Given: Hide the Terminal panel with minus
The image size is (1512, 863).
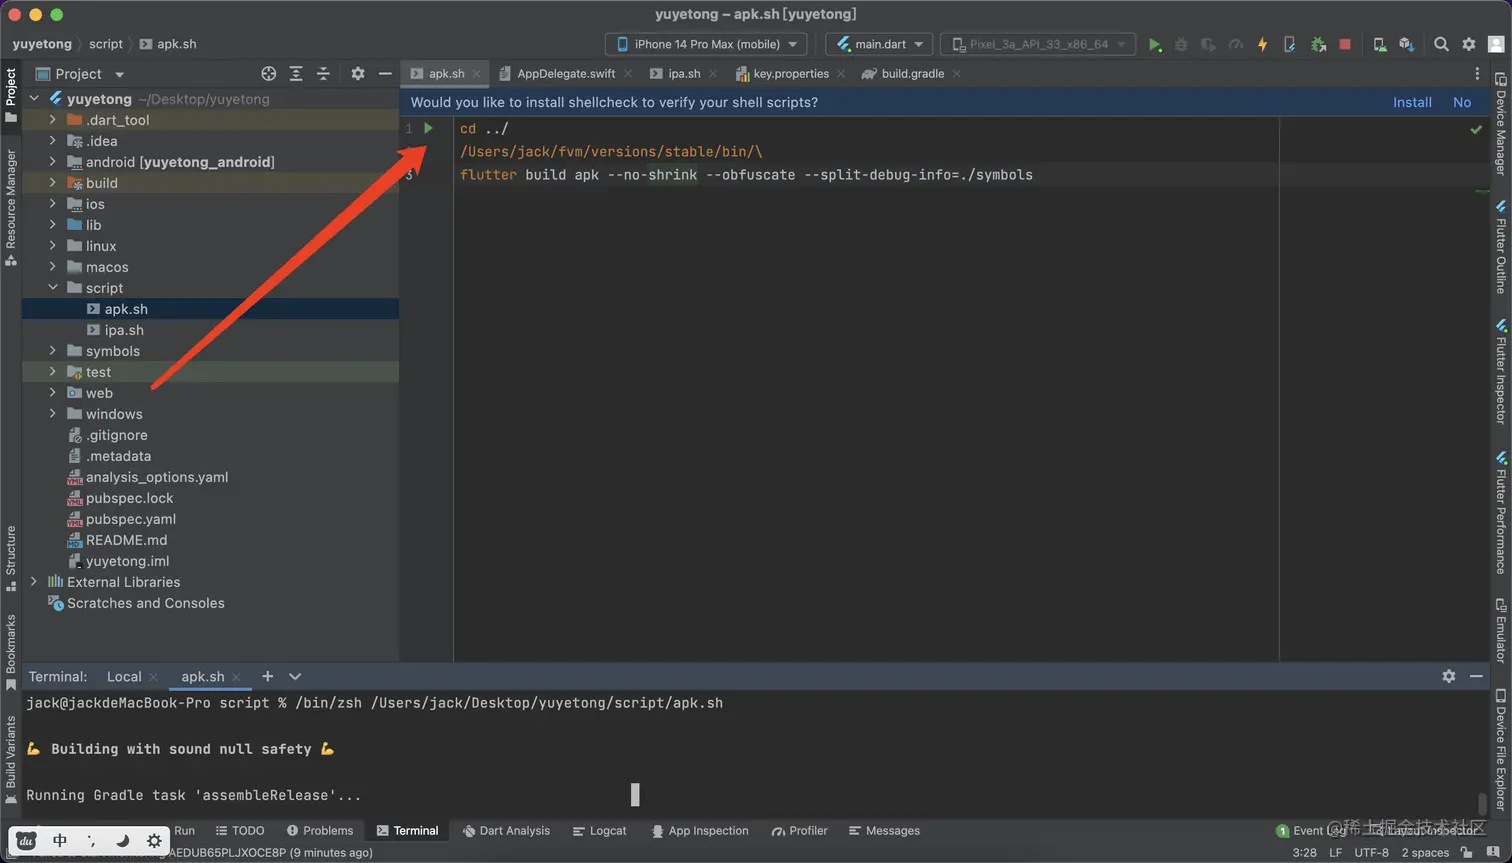Looking at the screenshot, I should [x=1476, y=676].
